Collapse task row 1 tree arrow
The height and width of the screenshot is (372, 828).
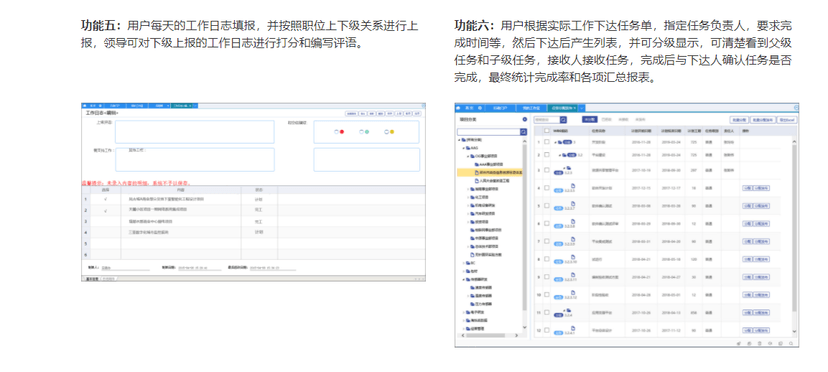(556, 142)
